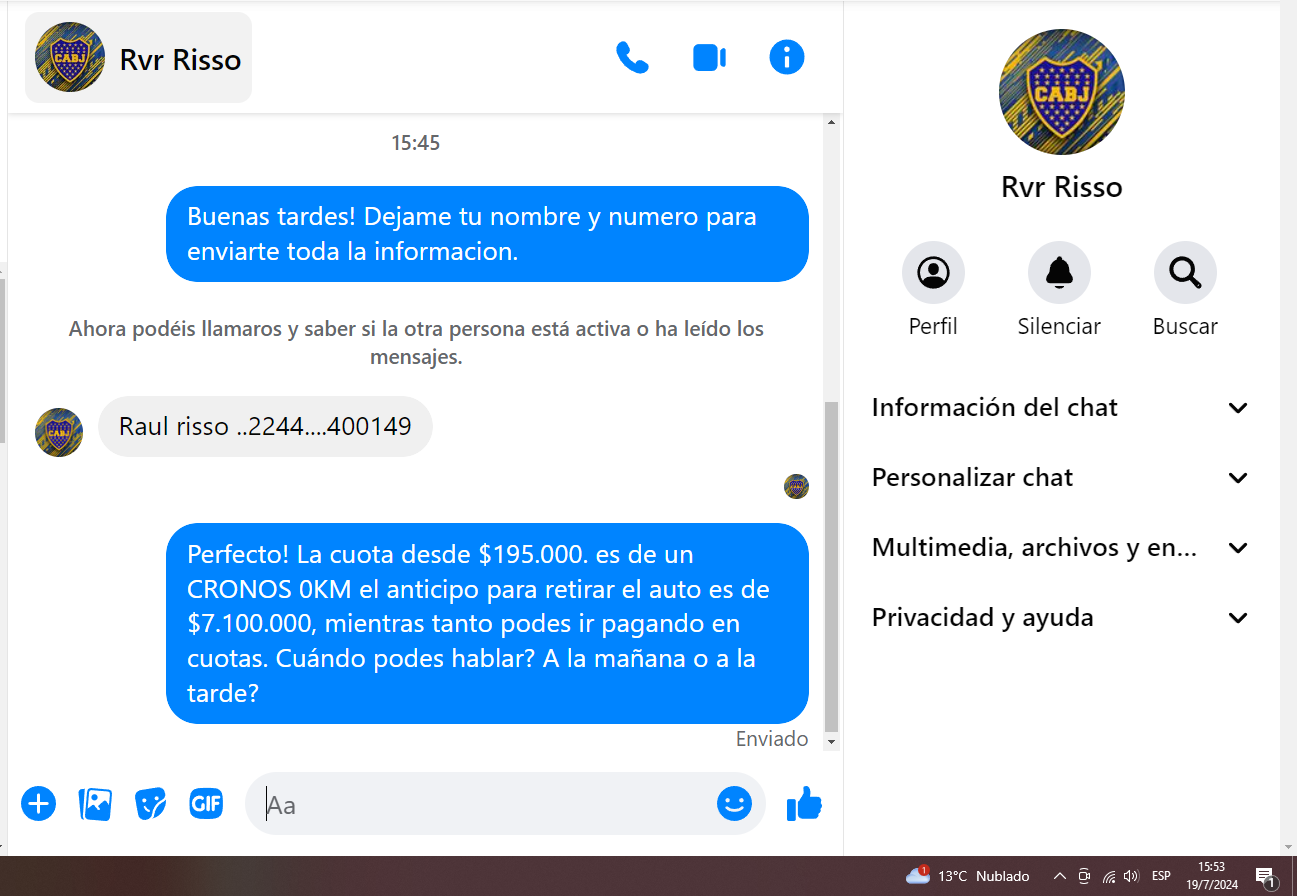The height and width of the screenshot is (896, 1297).
Task: Attach a photo with the image icon
Action: tap(95, 803)
